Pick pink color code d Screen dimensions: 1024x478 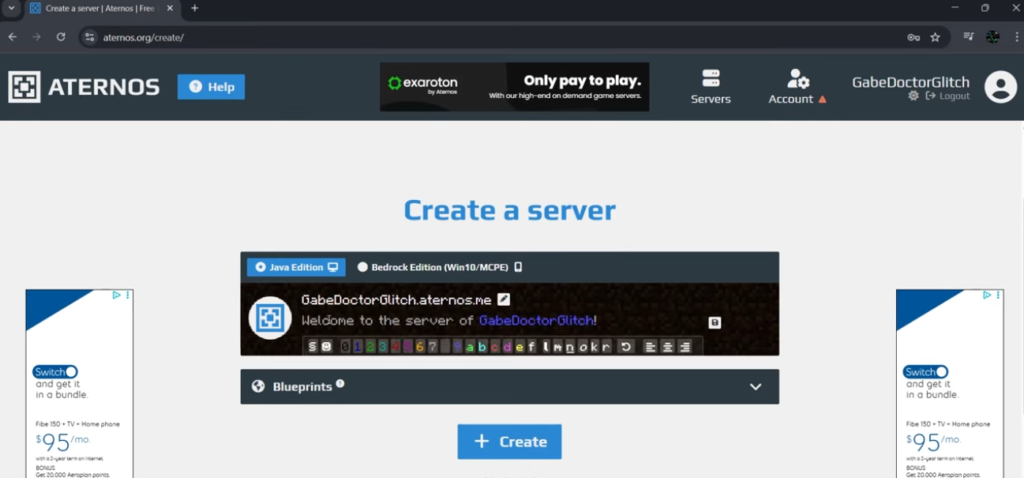pyautogui.click(x=507, y=347)
